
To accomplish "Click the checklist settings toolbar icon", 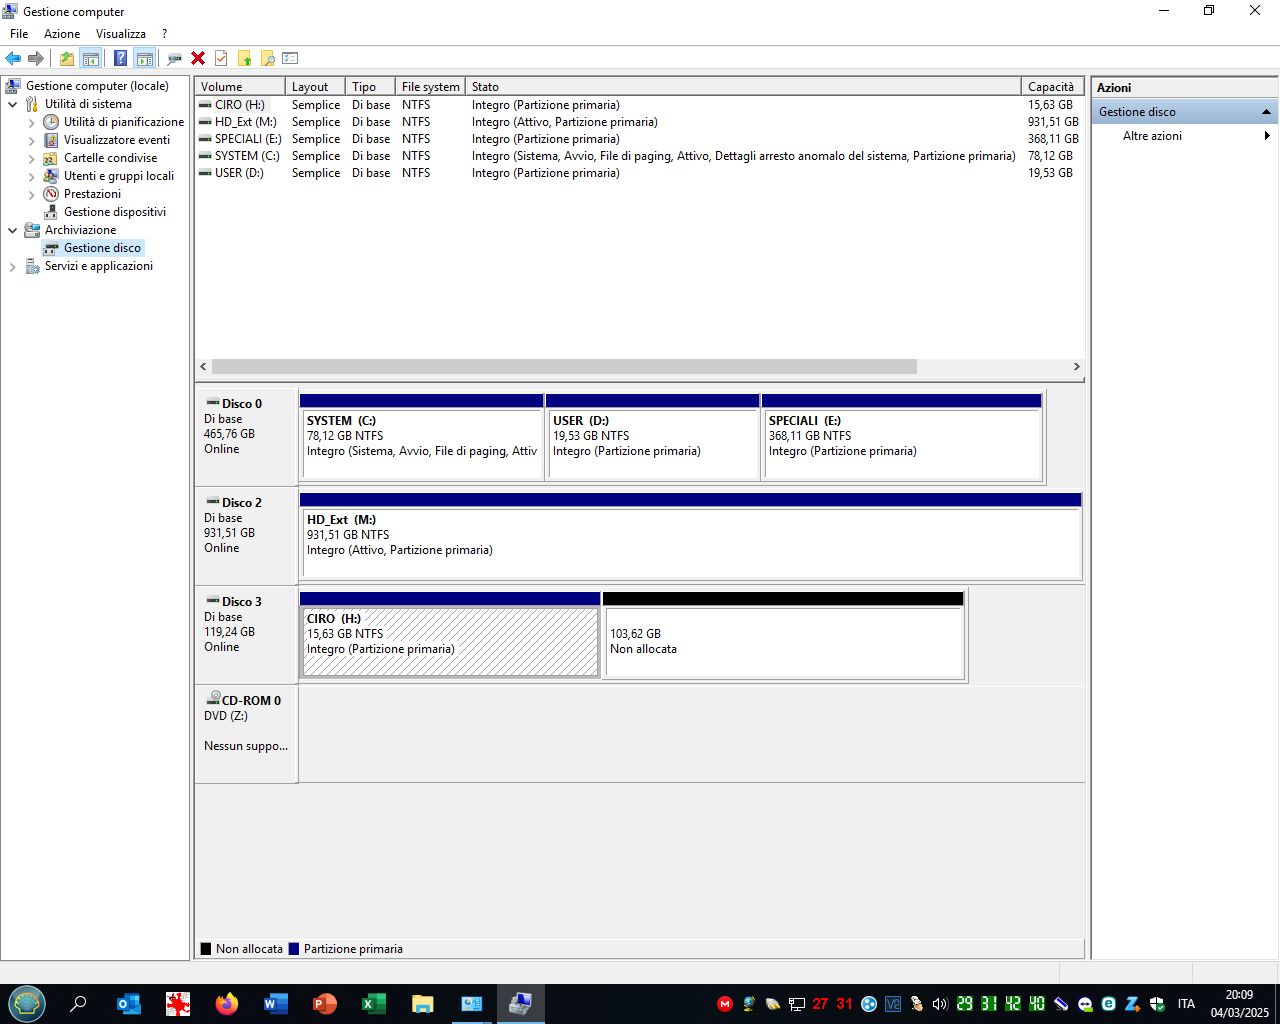I will click(x=290, y=58).
